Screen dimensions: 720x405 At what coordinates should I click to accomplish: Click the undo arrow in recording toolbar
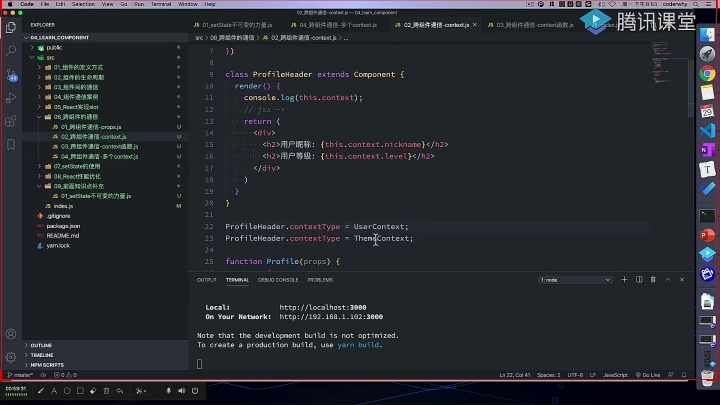(x=119, y=391)
